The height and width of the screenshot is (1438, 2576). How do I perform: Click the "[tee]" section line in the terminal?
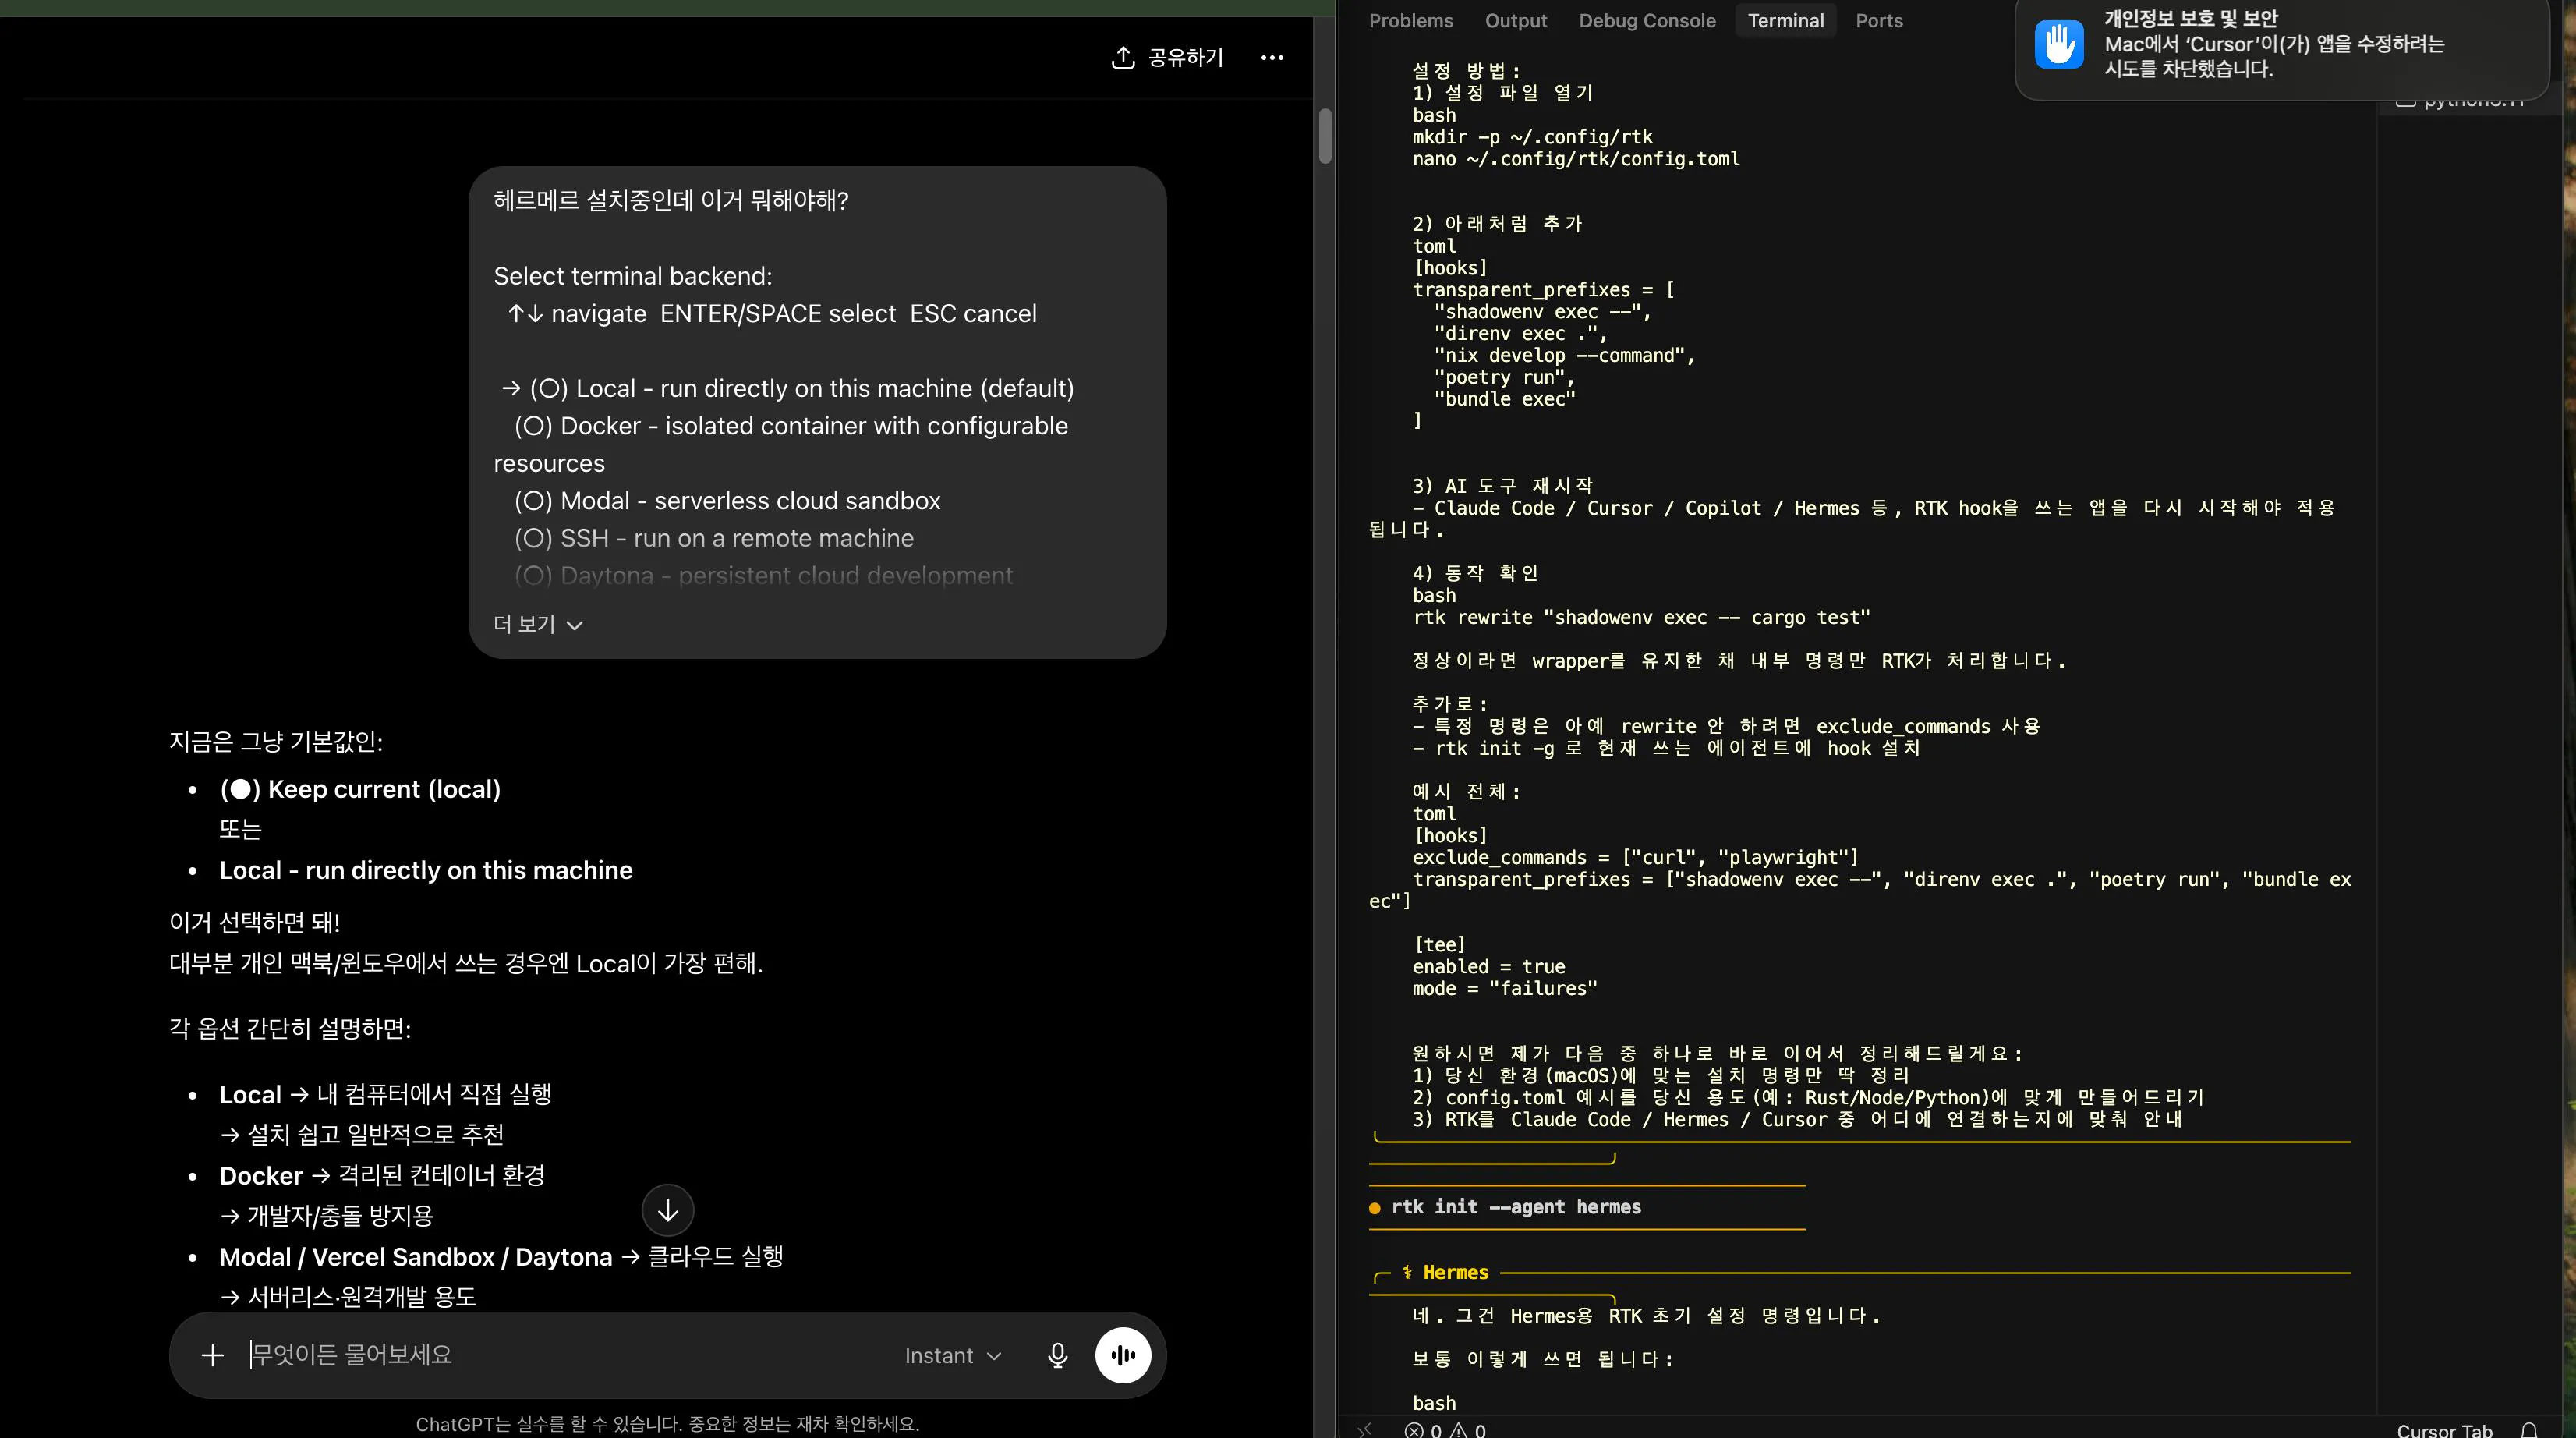click(1439, 945)
